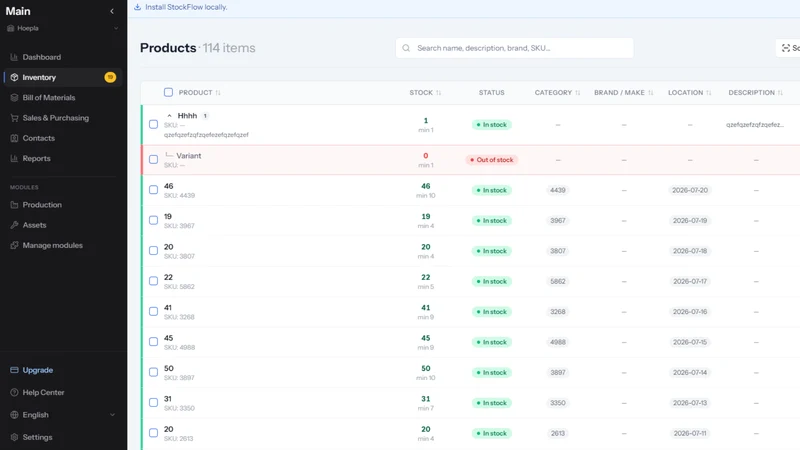Click the Out of stock status badge
The height and width of the screenshot is (450, 800).
tap(491, 160)
